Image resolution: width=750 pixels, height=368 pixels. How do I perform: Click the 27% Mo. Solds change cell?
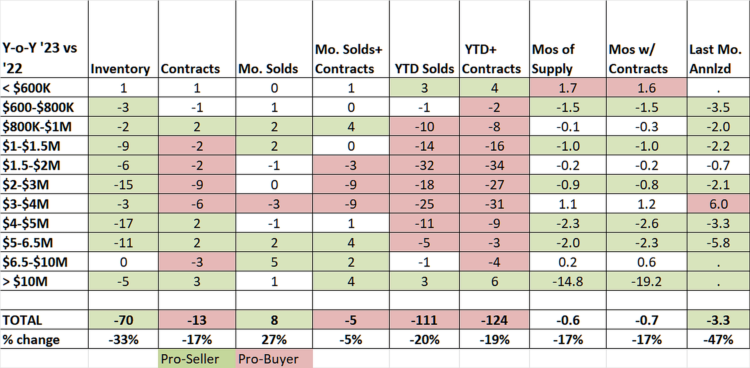pyautogui.click(x=274, y=340)
